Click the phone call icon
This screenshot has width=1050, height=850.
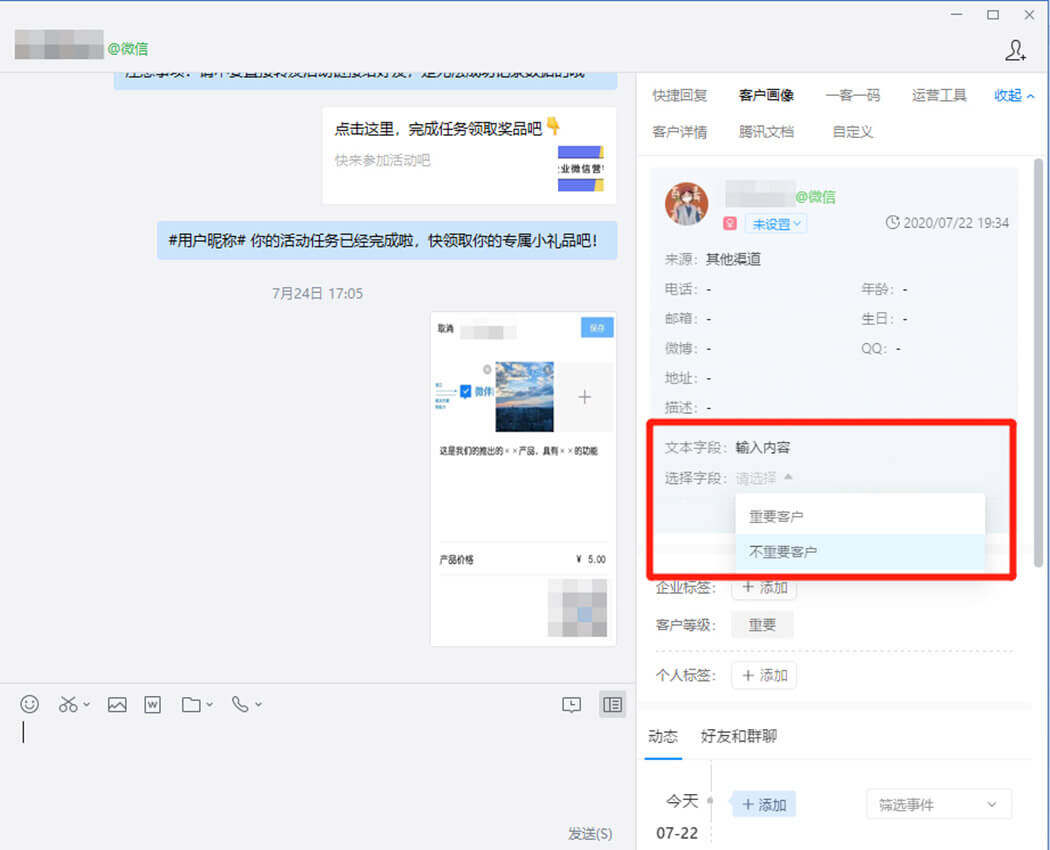tap(240, 704)
